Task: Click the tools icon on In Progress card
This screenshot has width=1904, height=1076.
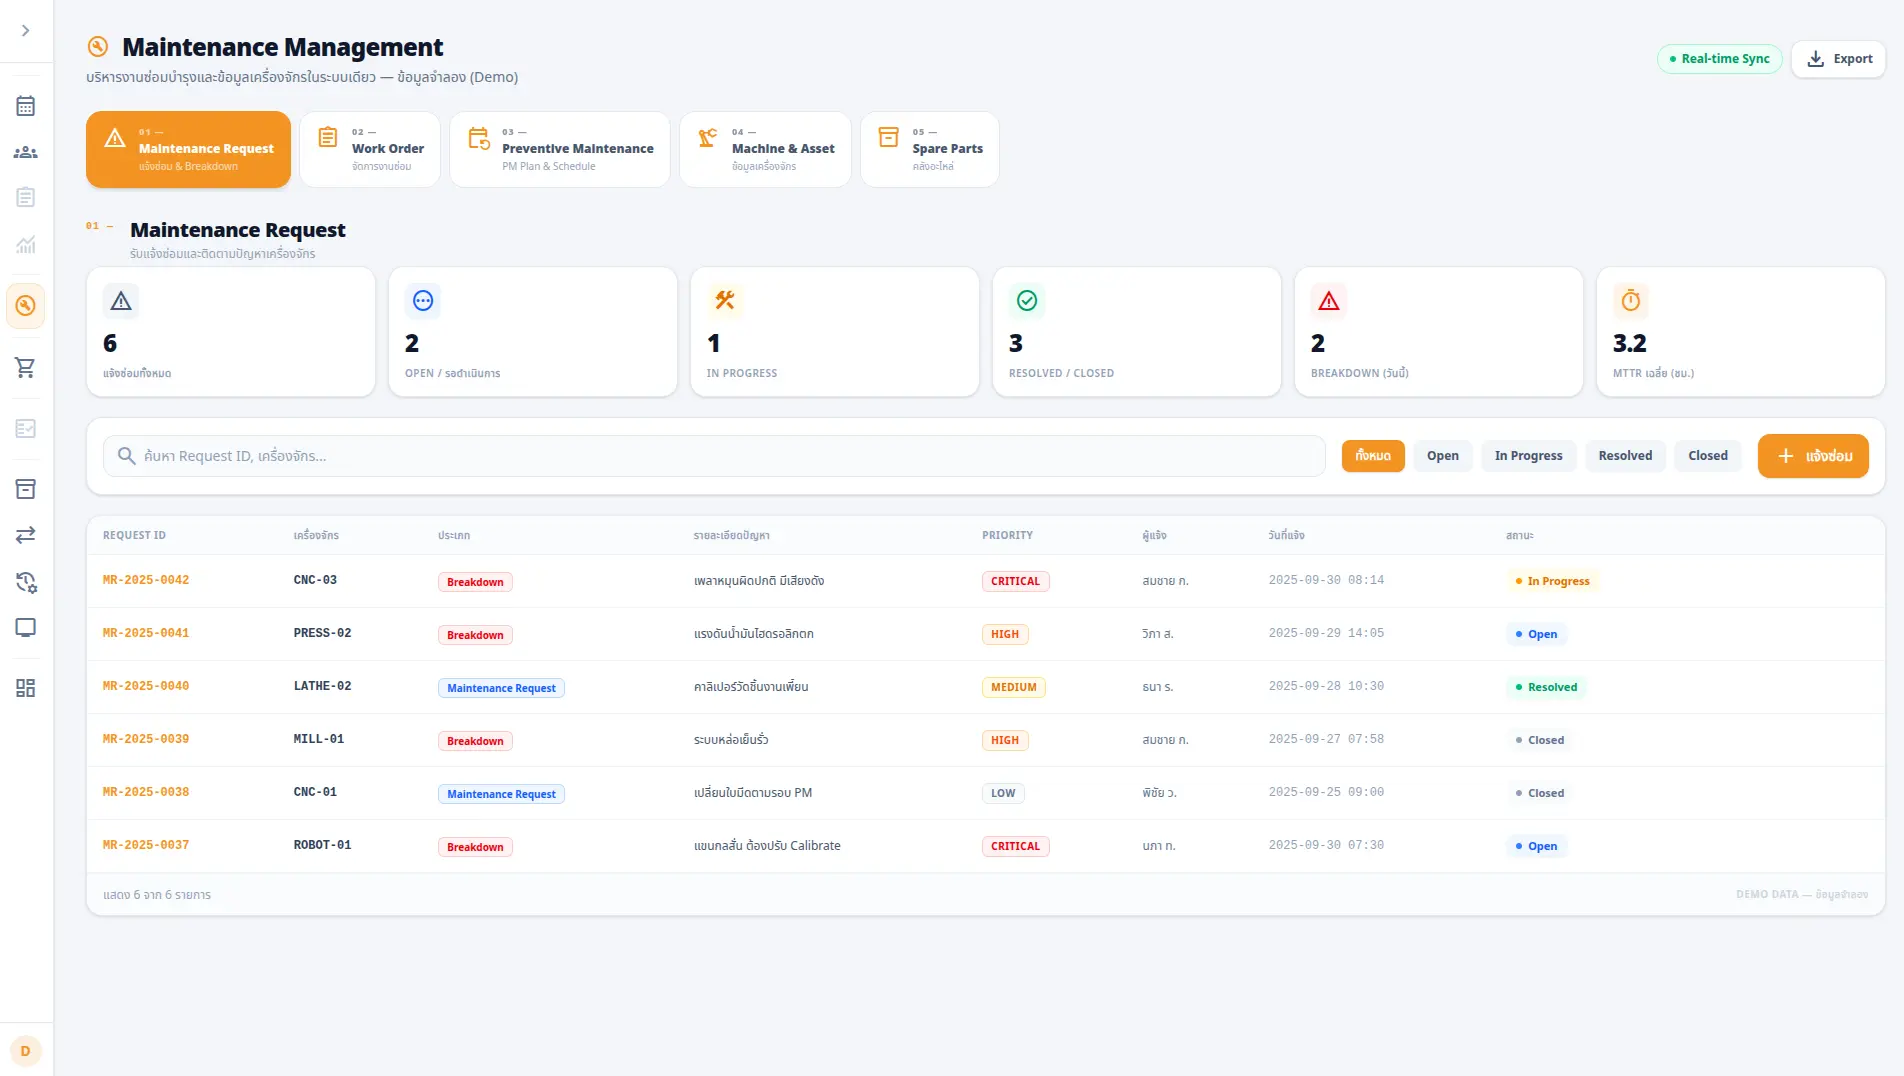Action: click(725, 300)
